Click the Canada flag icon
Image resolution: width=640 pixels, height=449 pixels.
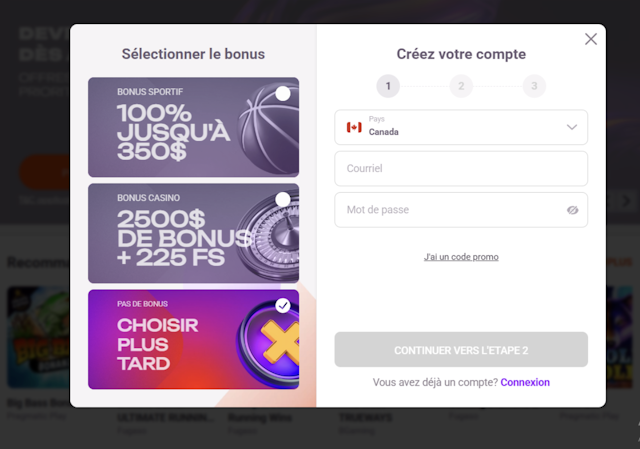(354, 127)
